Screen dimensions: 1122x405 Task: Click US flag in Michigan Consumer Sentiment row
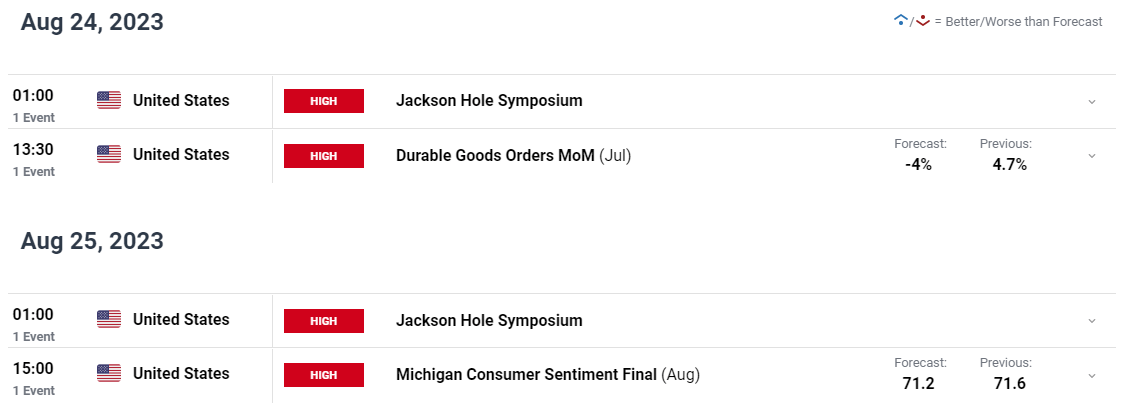coord(109,374)
